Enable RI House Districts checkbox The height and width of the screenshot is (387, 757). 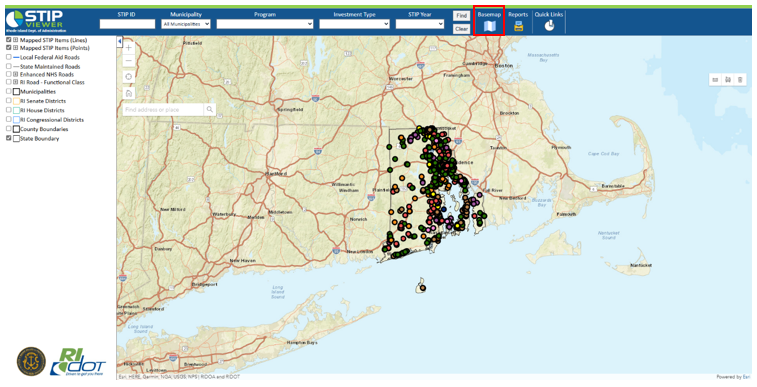(9, 110)
